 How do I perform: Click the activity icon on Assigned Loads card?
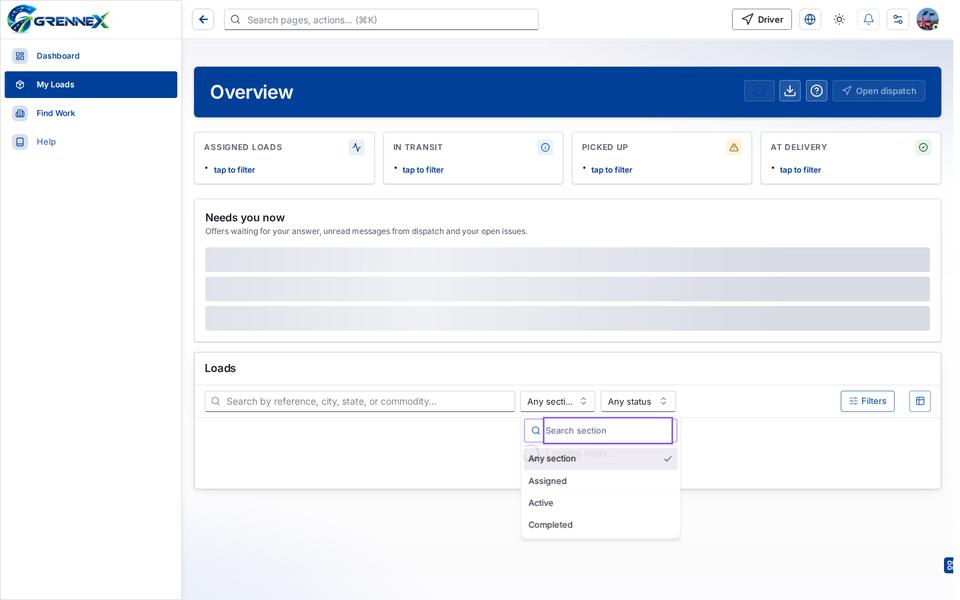pos(357,148)
